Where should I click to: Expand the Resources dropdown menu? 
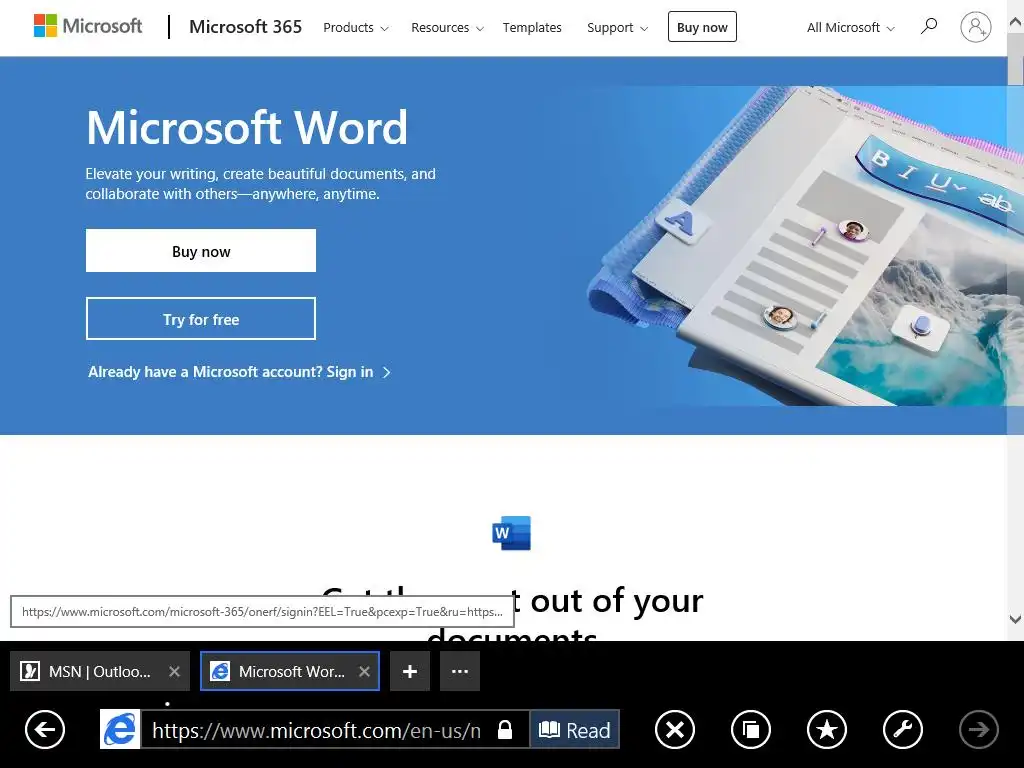pyautogui.click(x=447, y=27)
